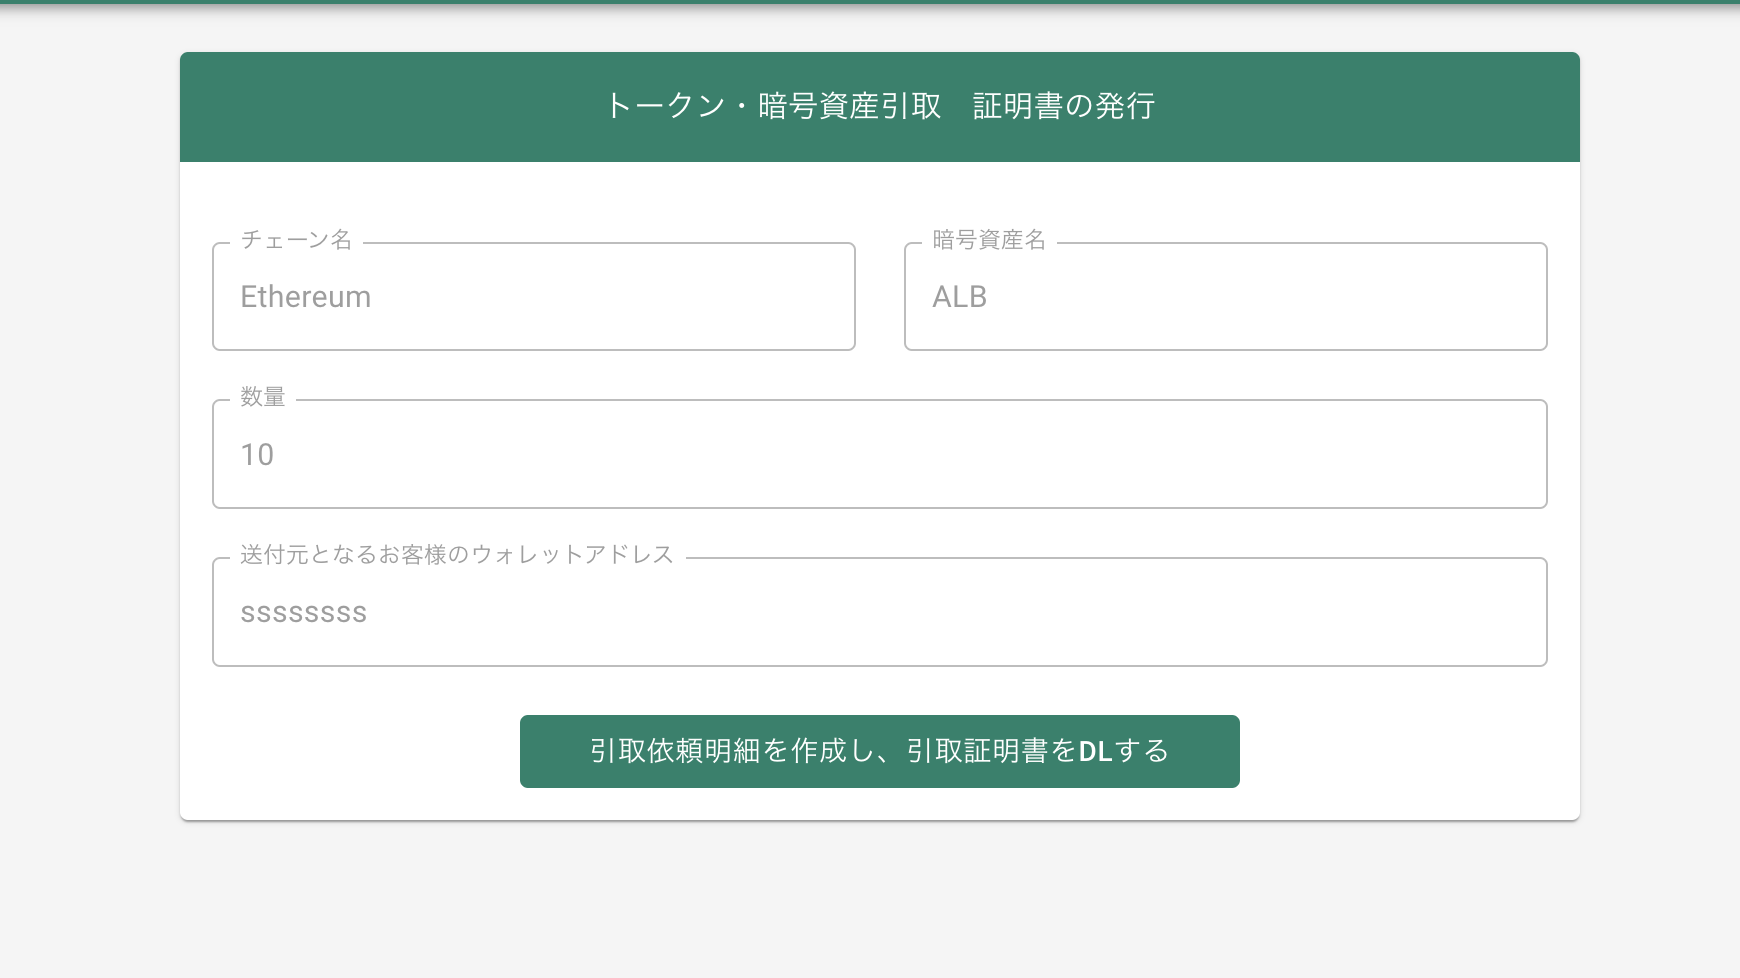Select the placeholder text Ethereum

(305, 296)
